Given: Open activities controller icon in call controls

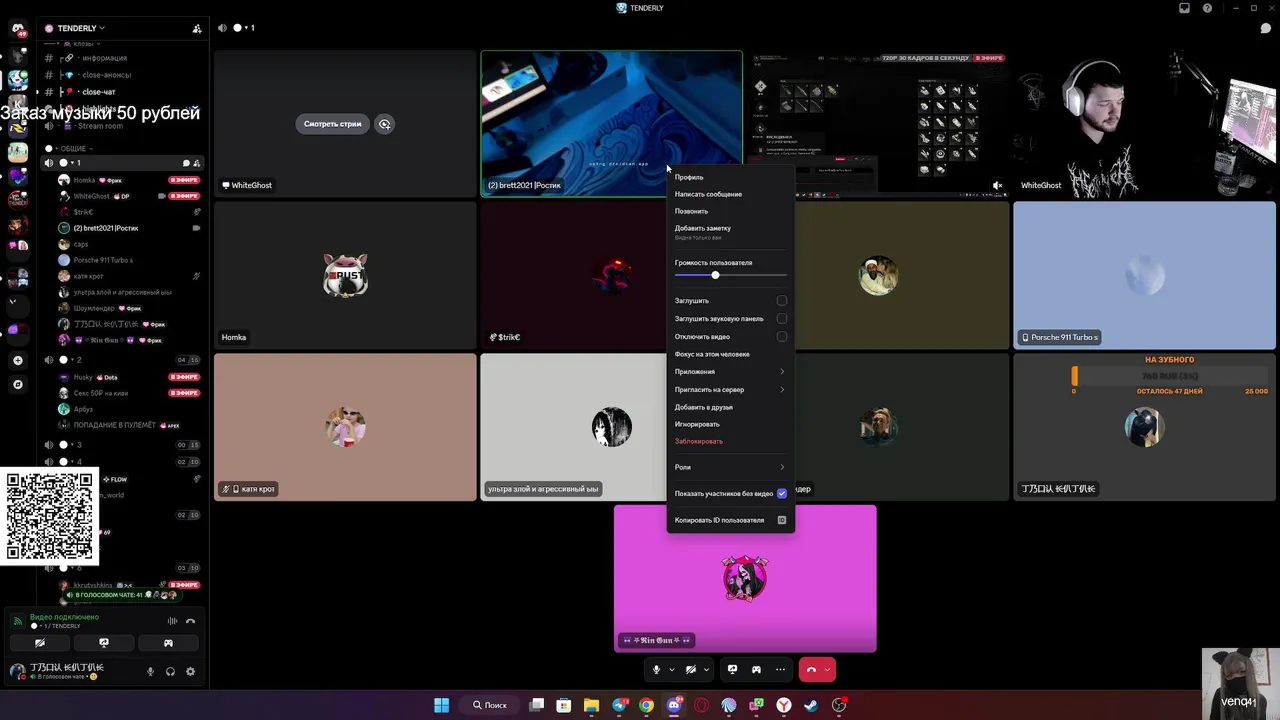Looking at the screenshot, I should 756,670.
